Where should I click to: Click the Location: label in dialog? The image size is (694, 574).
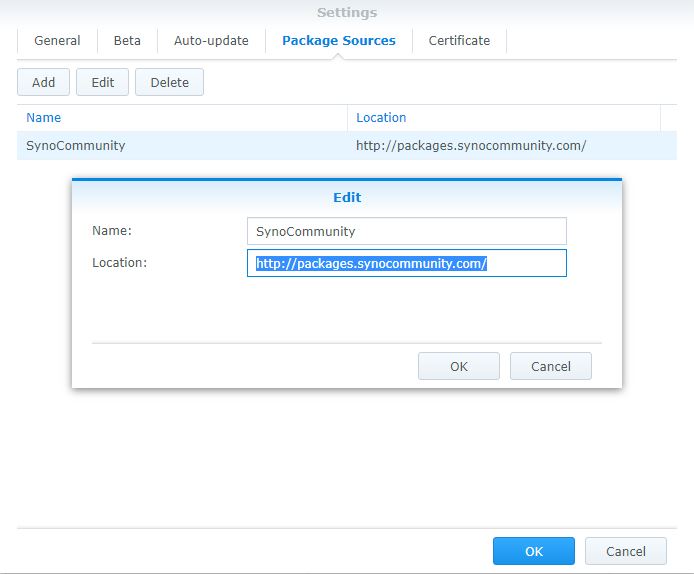coord(120,262)
